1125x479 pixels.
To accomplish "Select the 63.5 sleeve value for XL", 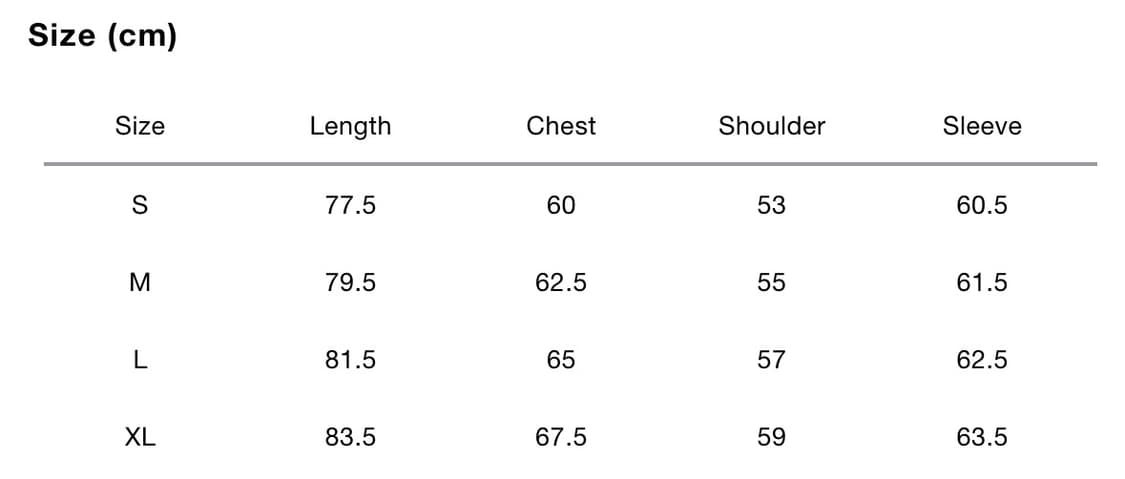I will coord(982,437).
